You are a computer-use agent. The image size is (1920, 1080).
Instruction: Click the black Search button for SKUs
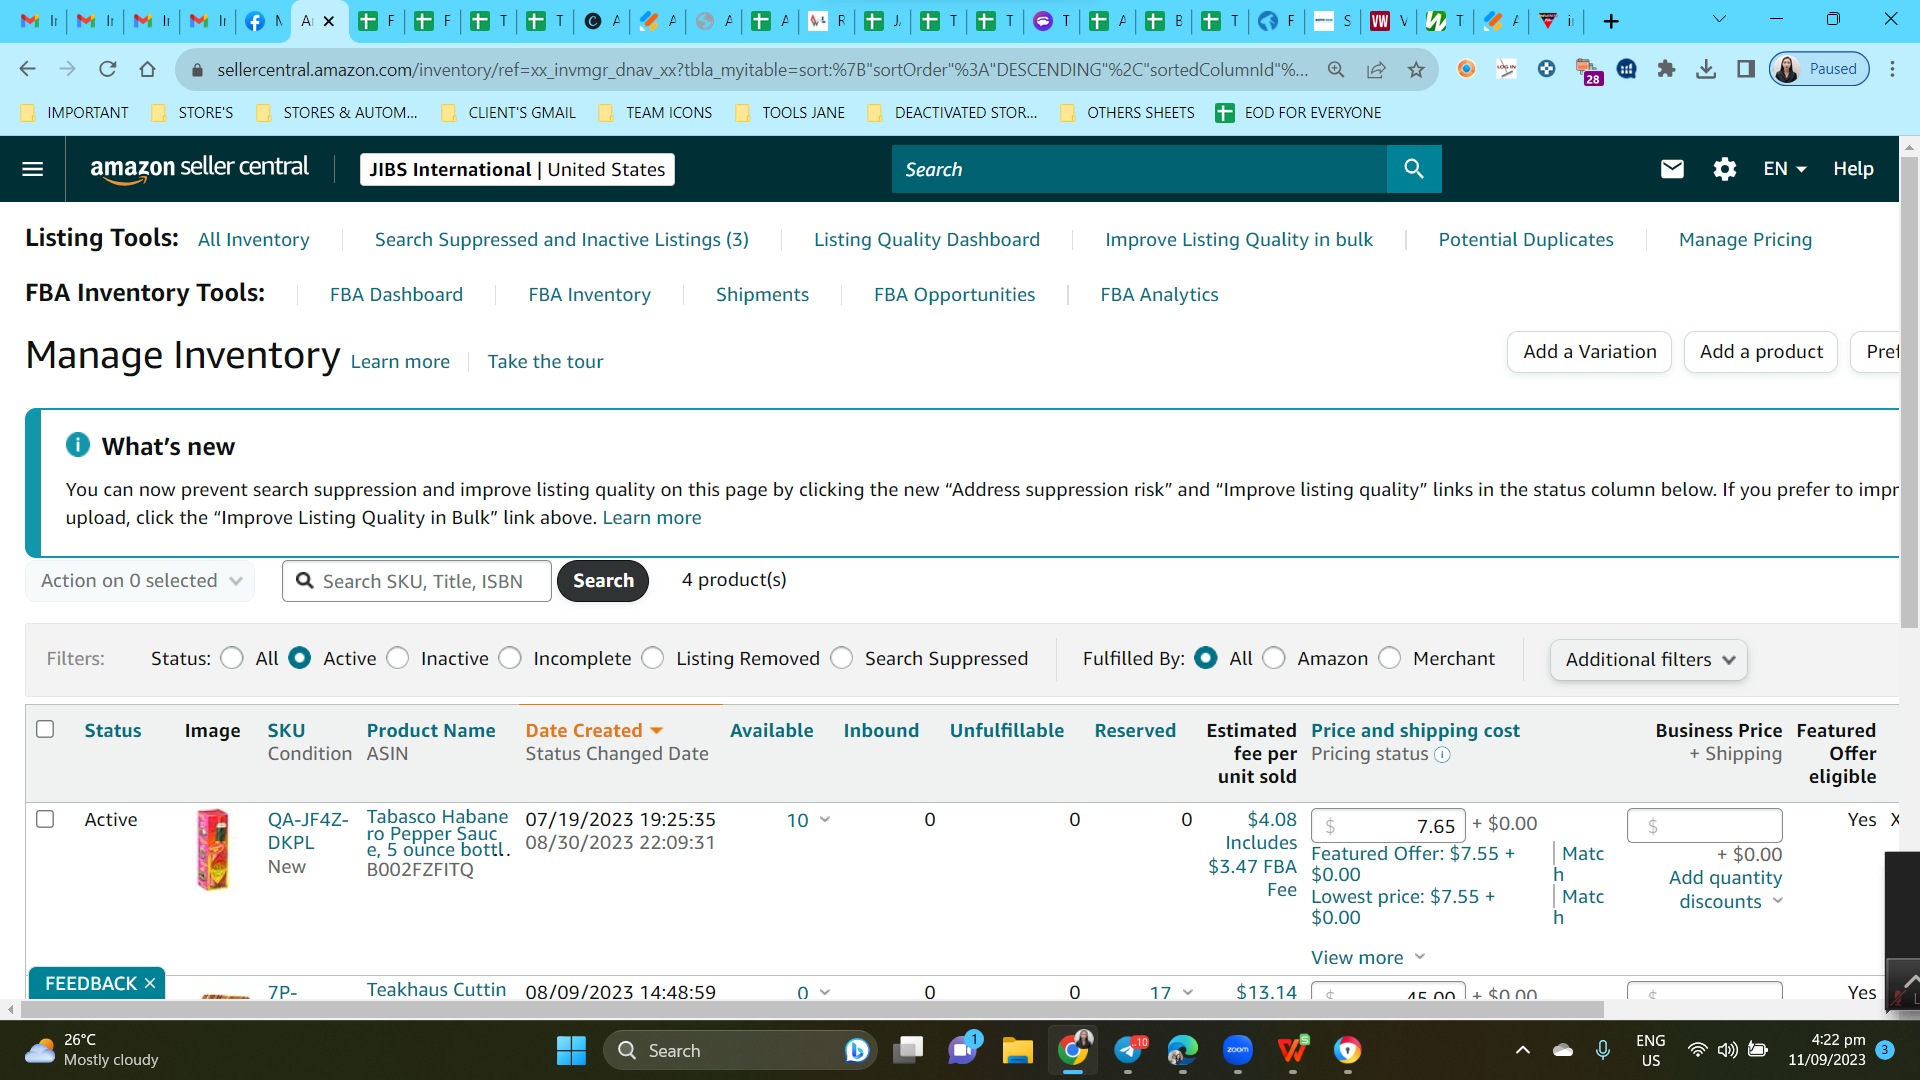603,581
